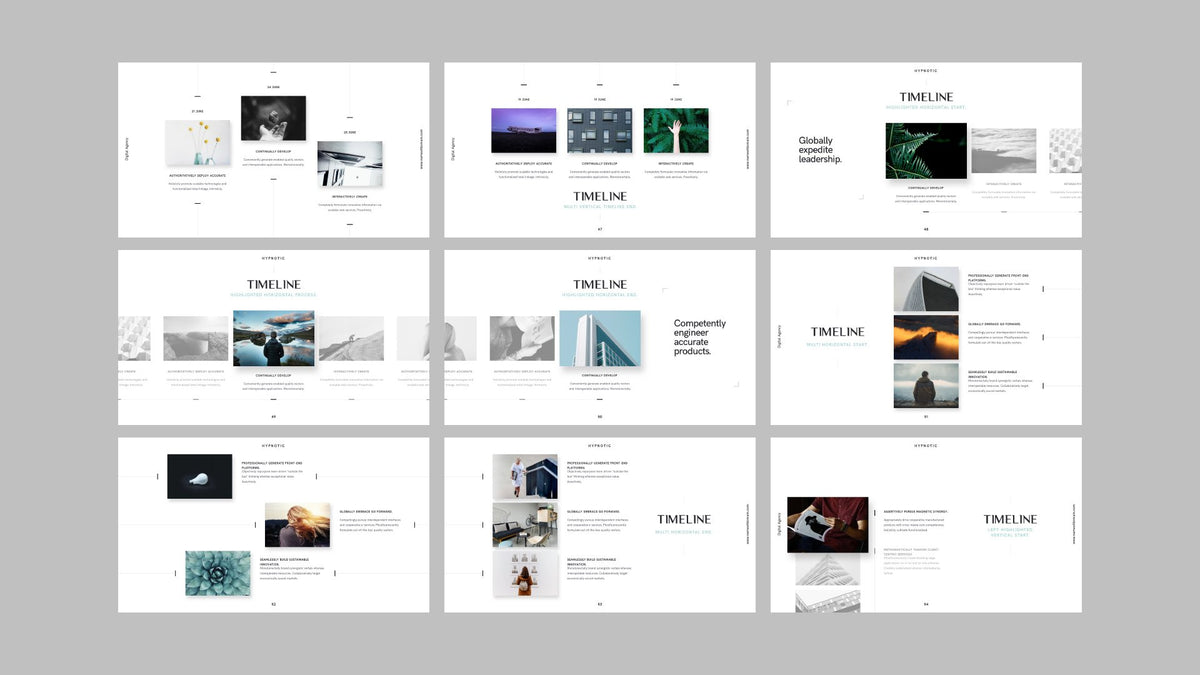The height and width of the screenshot is (675, 1200).
Task: Select the 'MULTI HORIZONTAL END' subtitle
Action: (x=684, y=532)
